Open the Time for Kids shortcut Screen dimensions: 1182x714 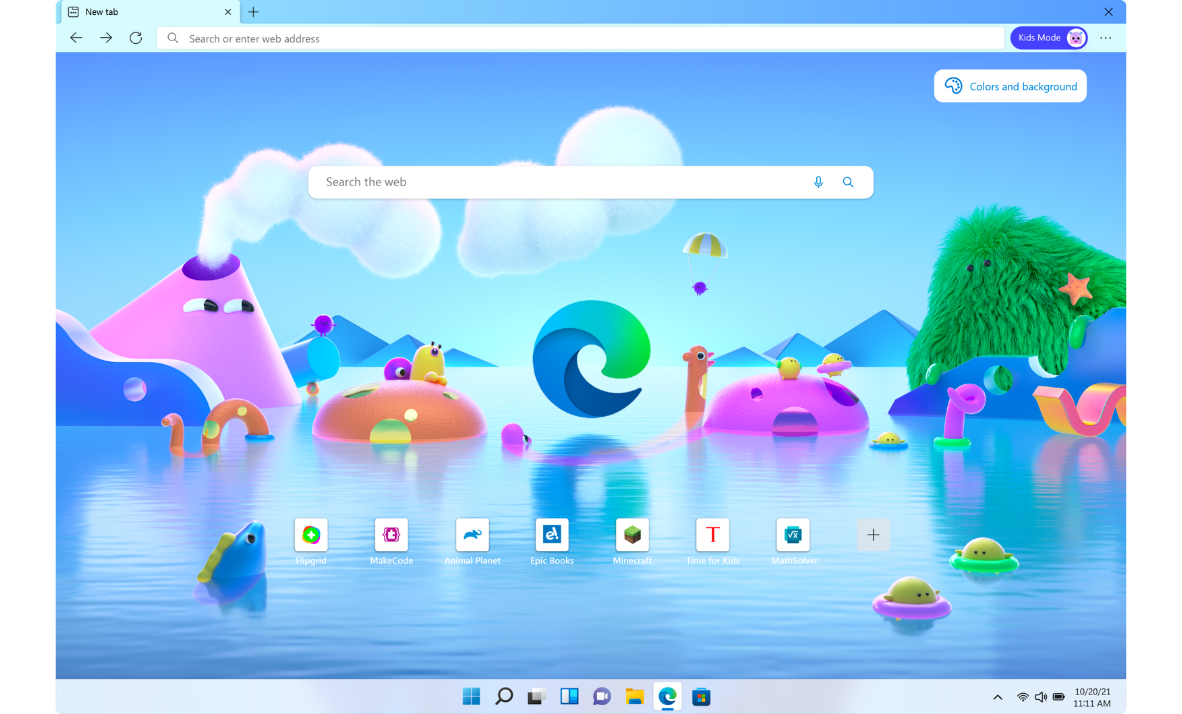point(712,541)
